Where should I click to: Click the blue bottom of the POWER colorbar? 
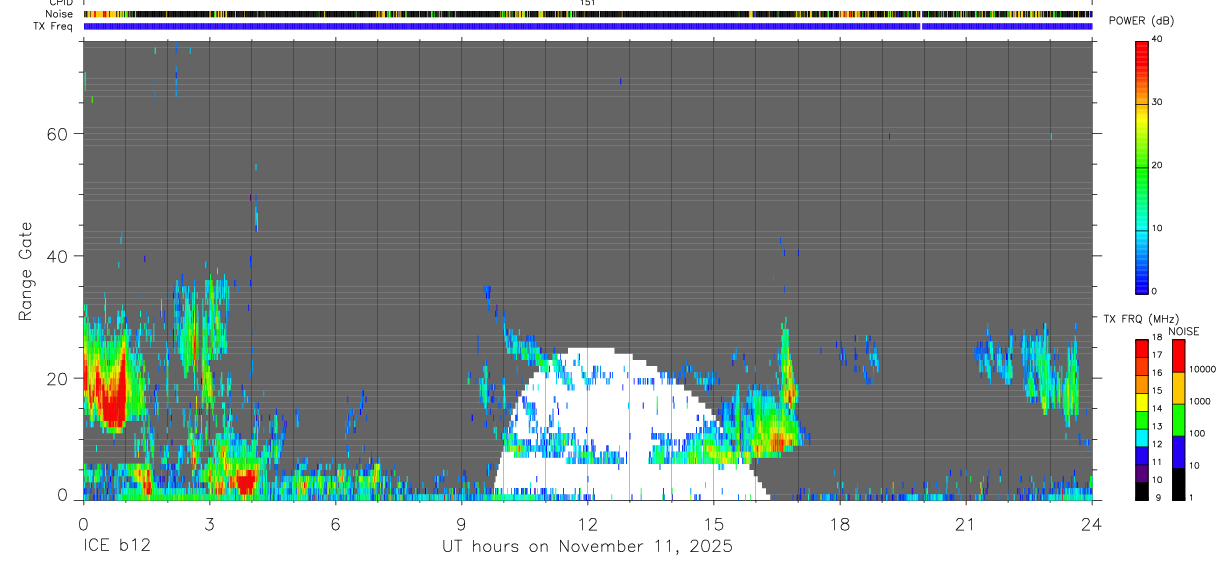point(1141,280)
